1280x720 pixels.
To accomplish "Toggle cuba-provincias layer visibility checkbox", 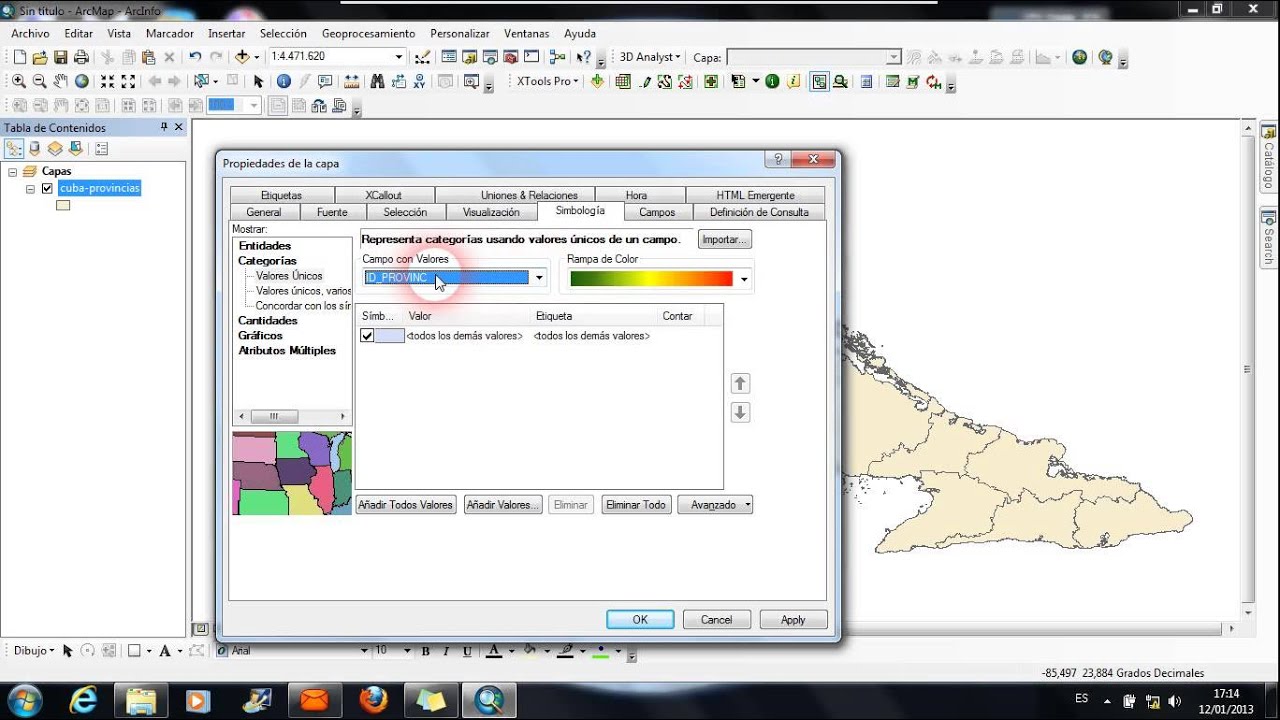I will (47, 188).
